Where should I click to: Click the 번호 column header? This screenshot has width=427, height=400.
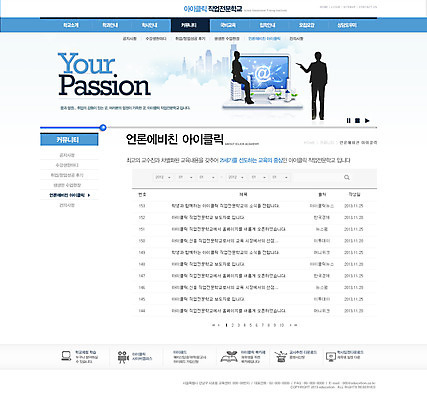(x=142, y=194)
